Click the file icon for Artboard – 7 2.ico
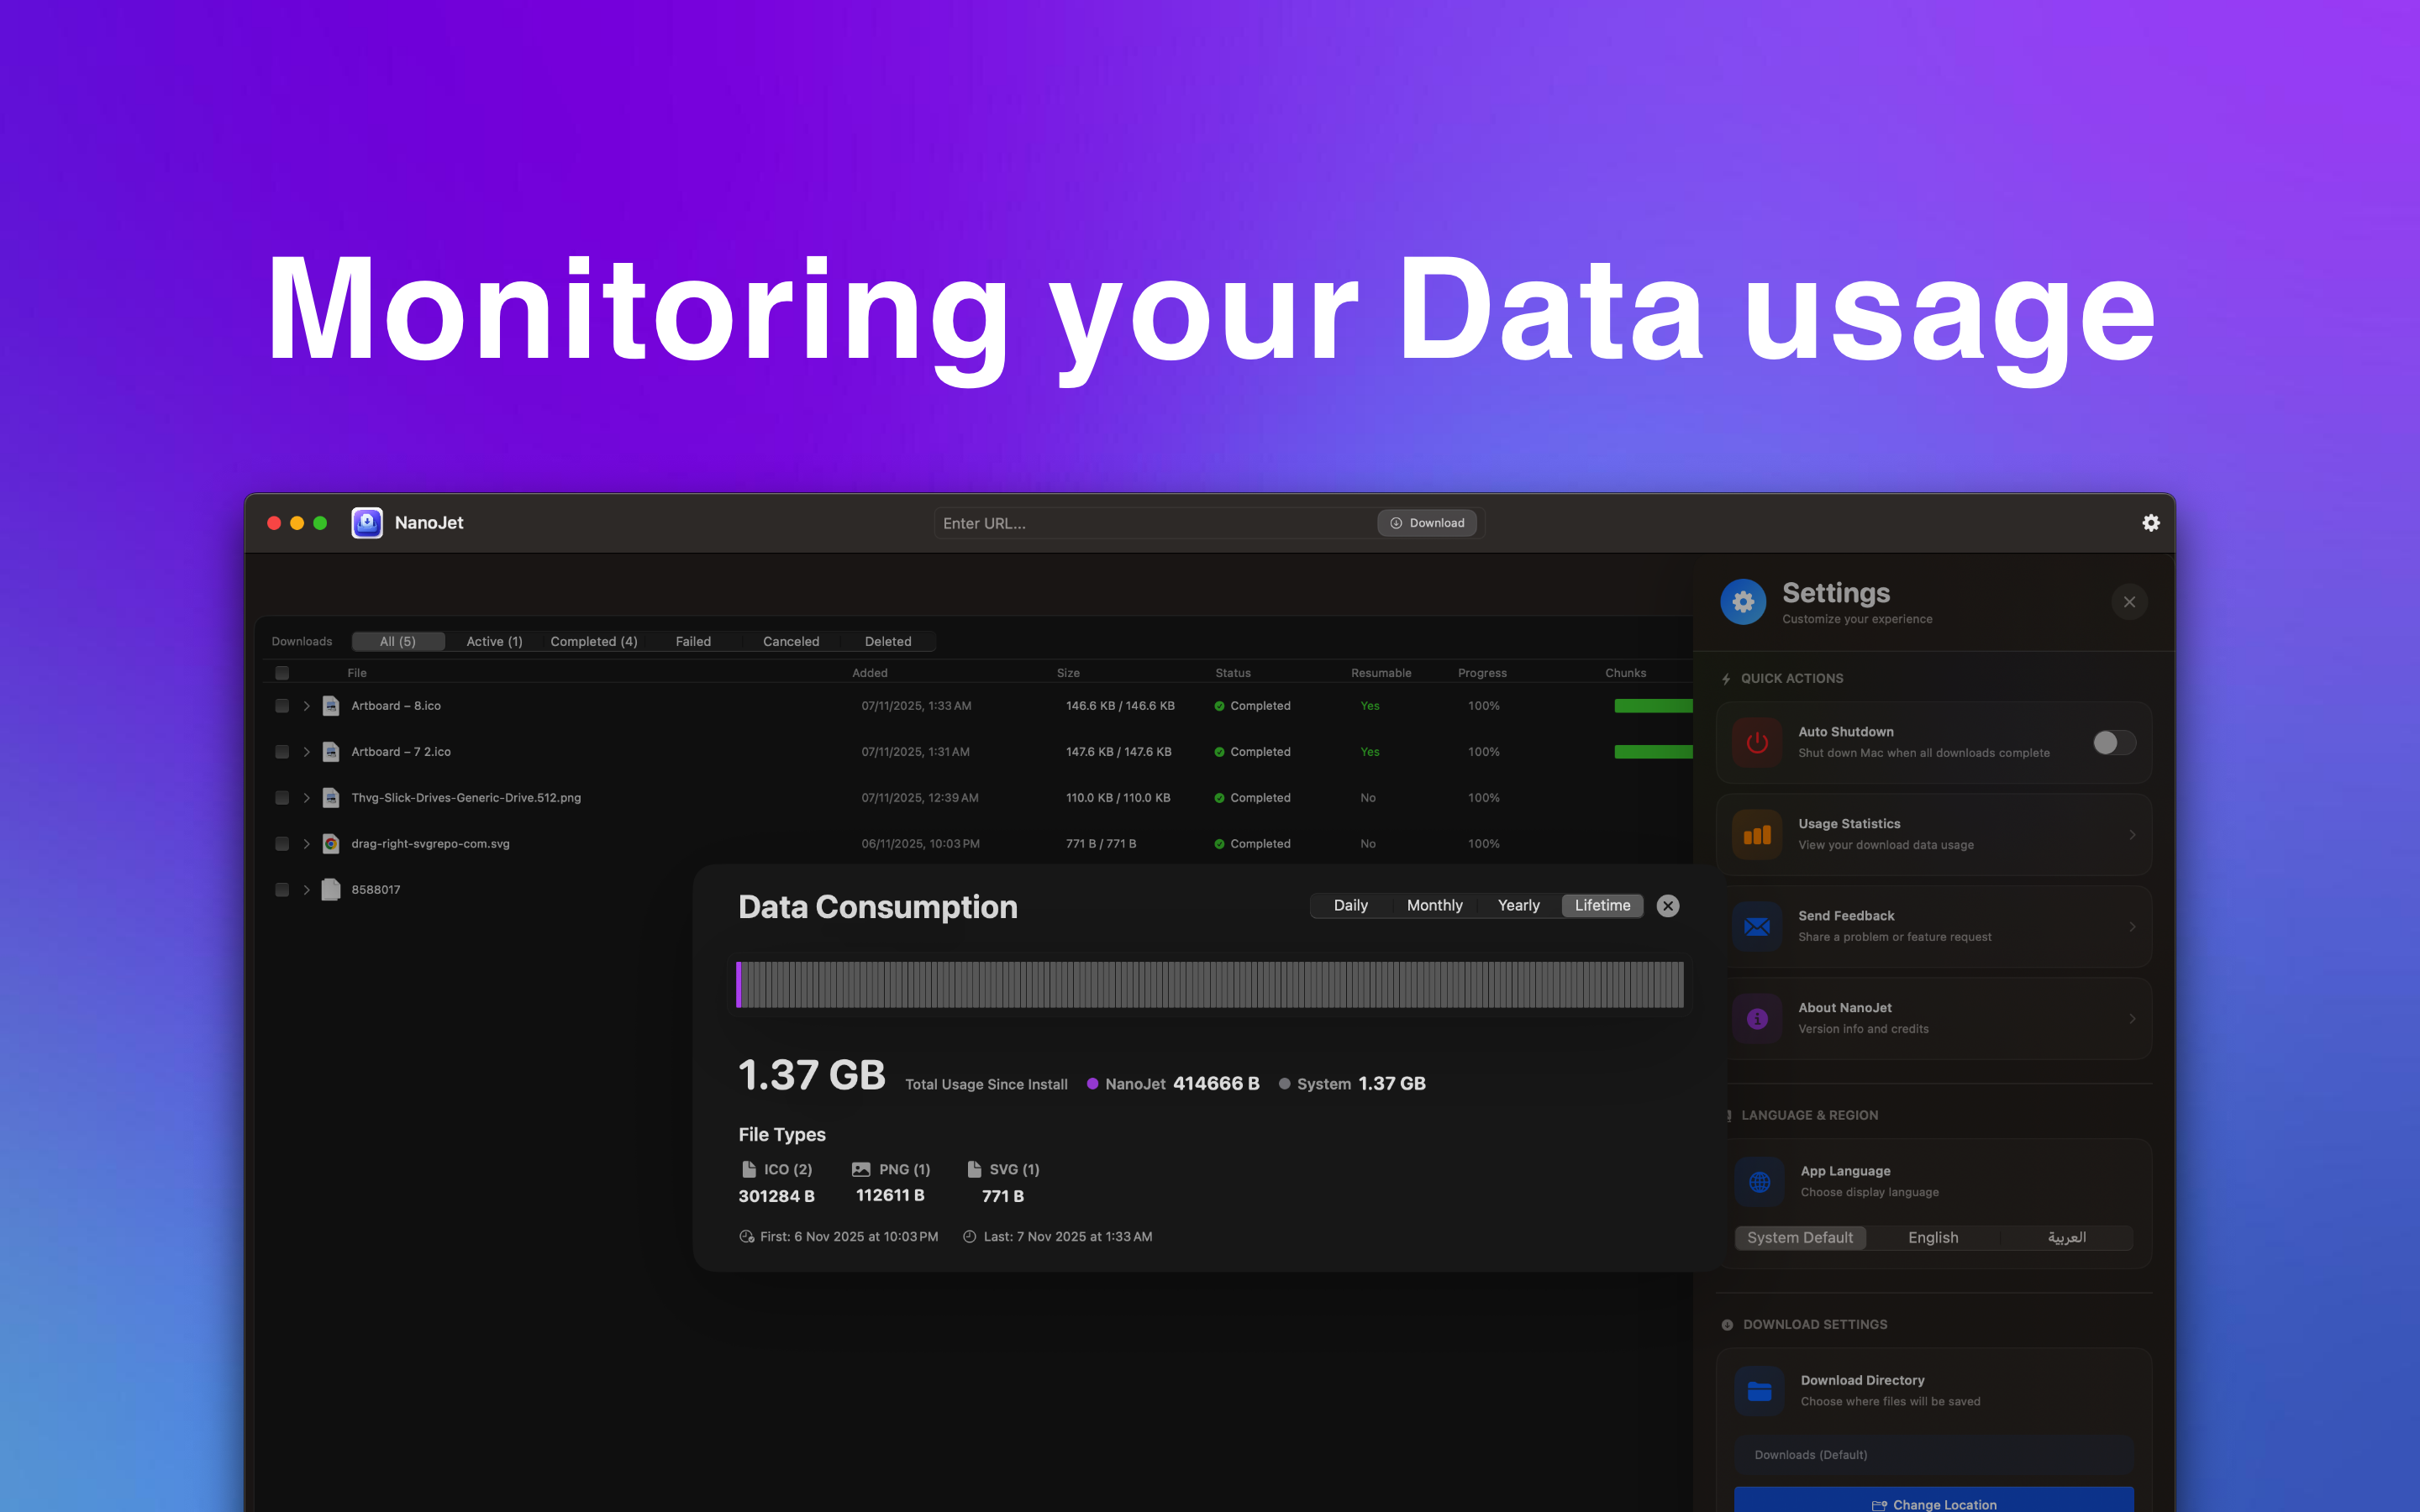 331,752
